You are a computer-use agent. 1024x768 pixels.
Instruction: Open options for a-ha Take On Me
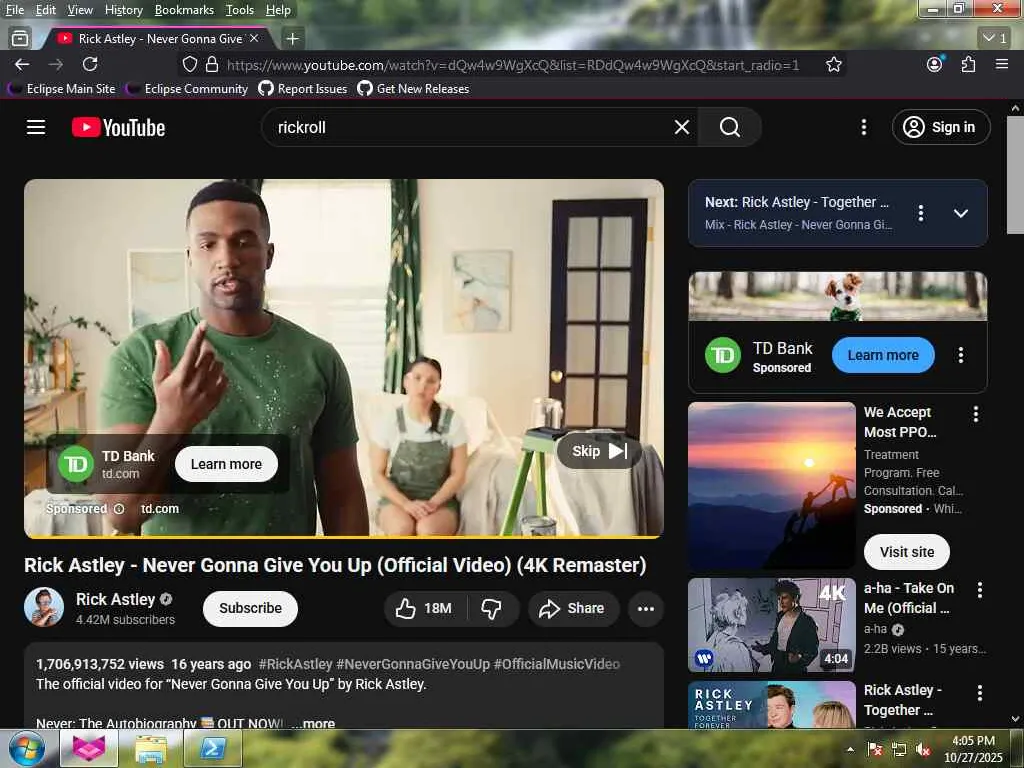click(979, 590)
